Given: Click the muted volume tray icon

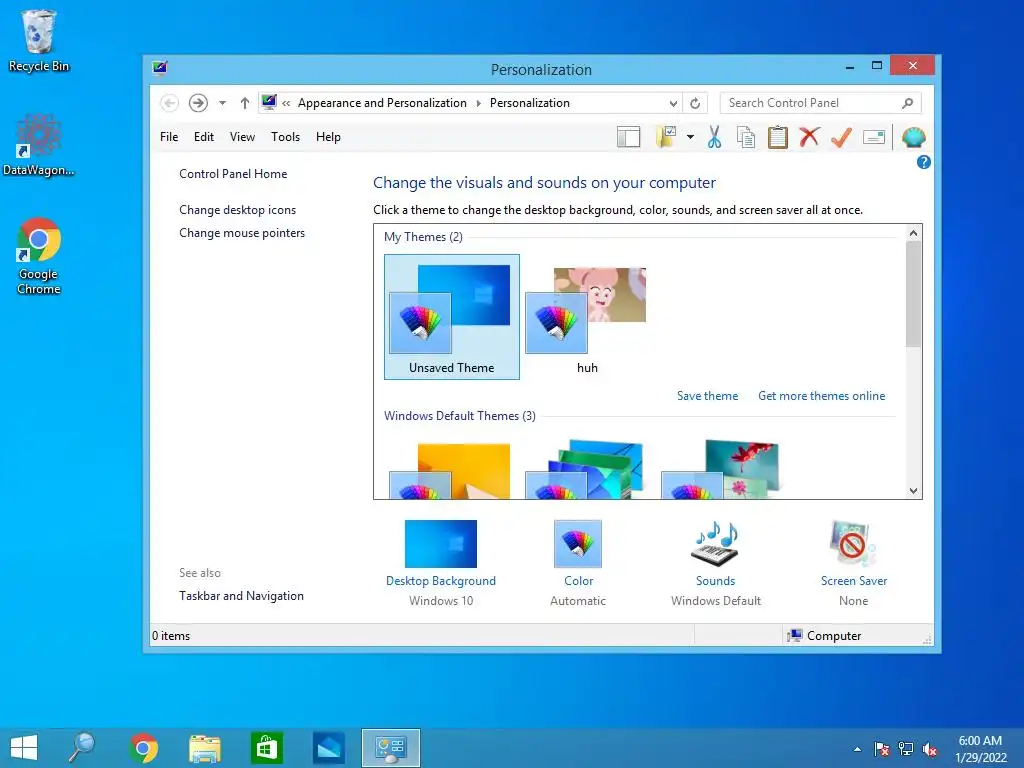Looking at the screenshot, I should point(930,749).
